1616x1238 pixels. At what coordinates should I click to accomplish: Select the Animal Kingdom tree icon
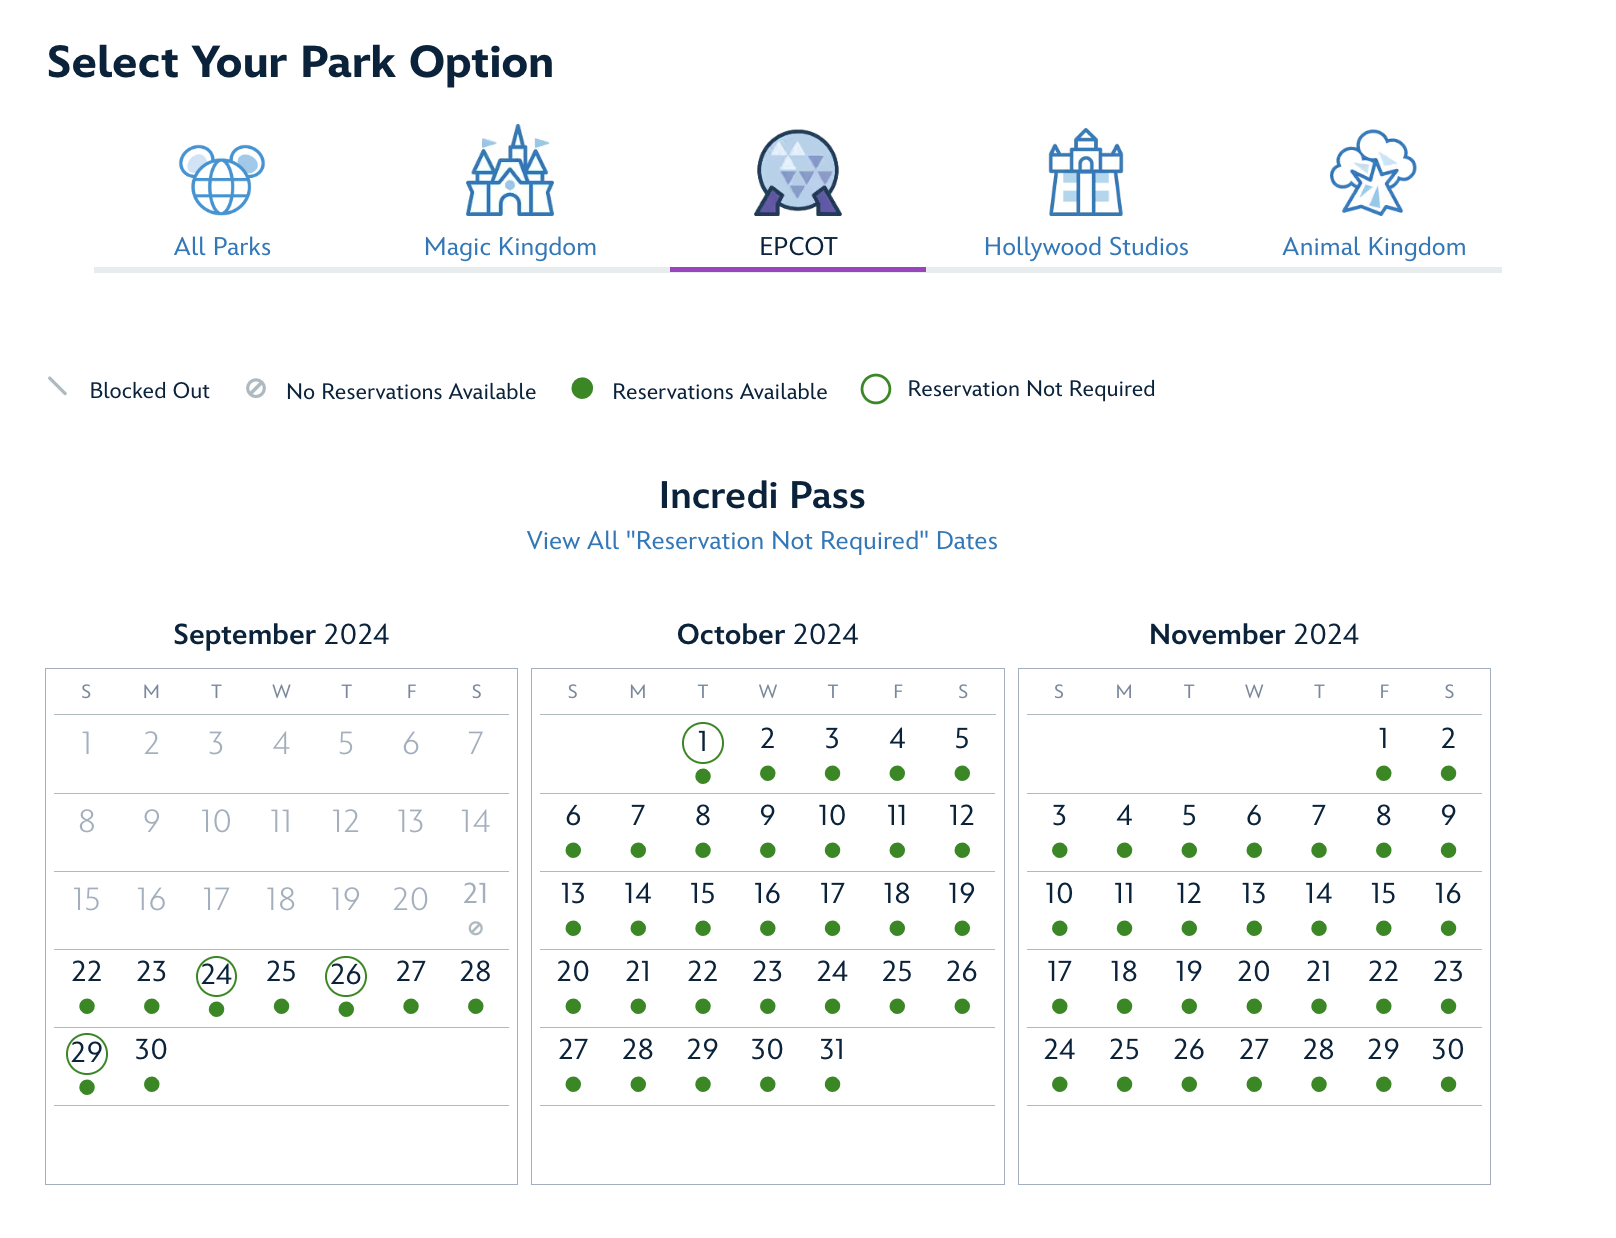pos(1373,174)
